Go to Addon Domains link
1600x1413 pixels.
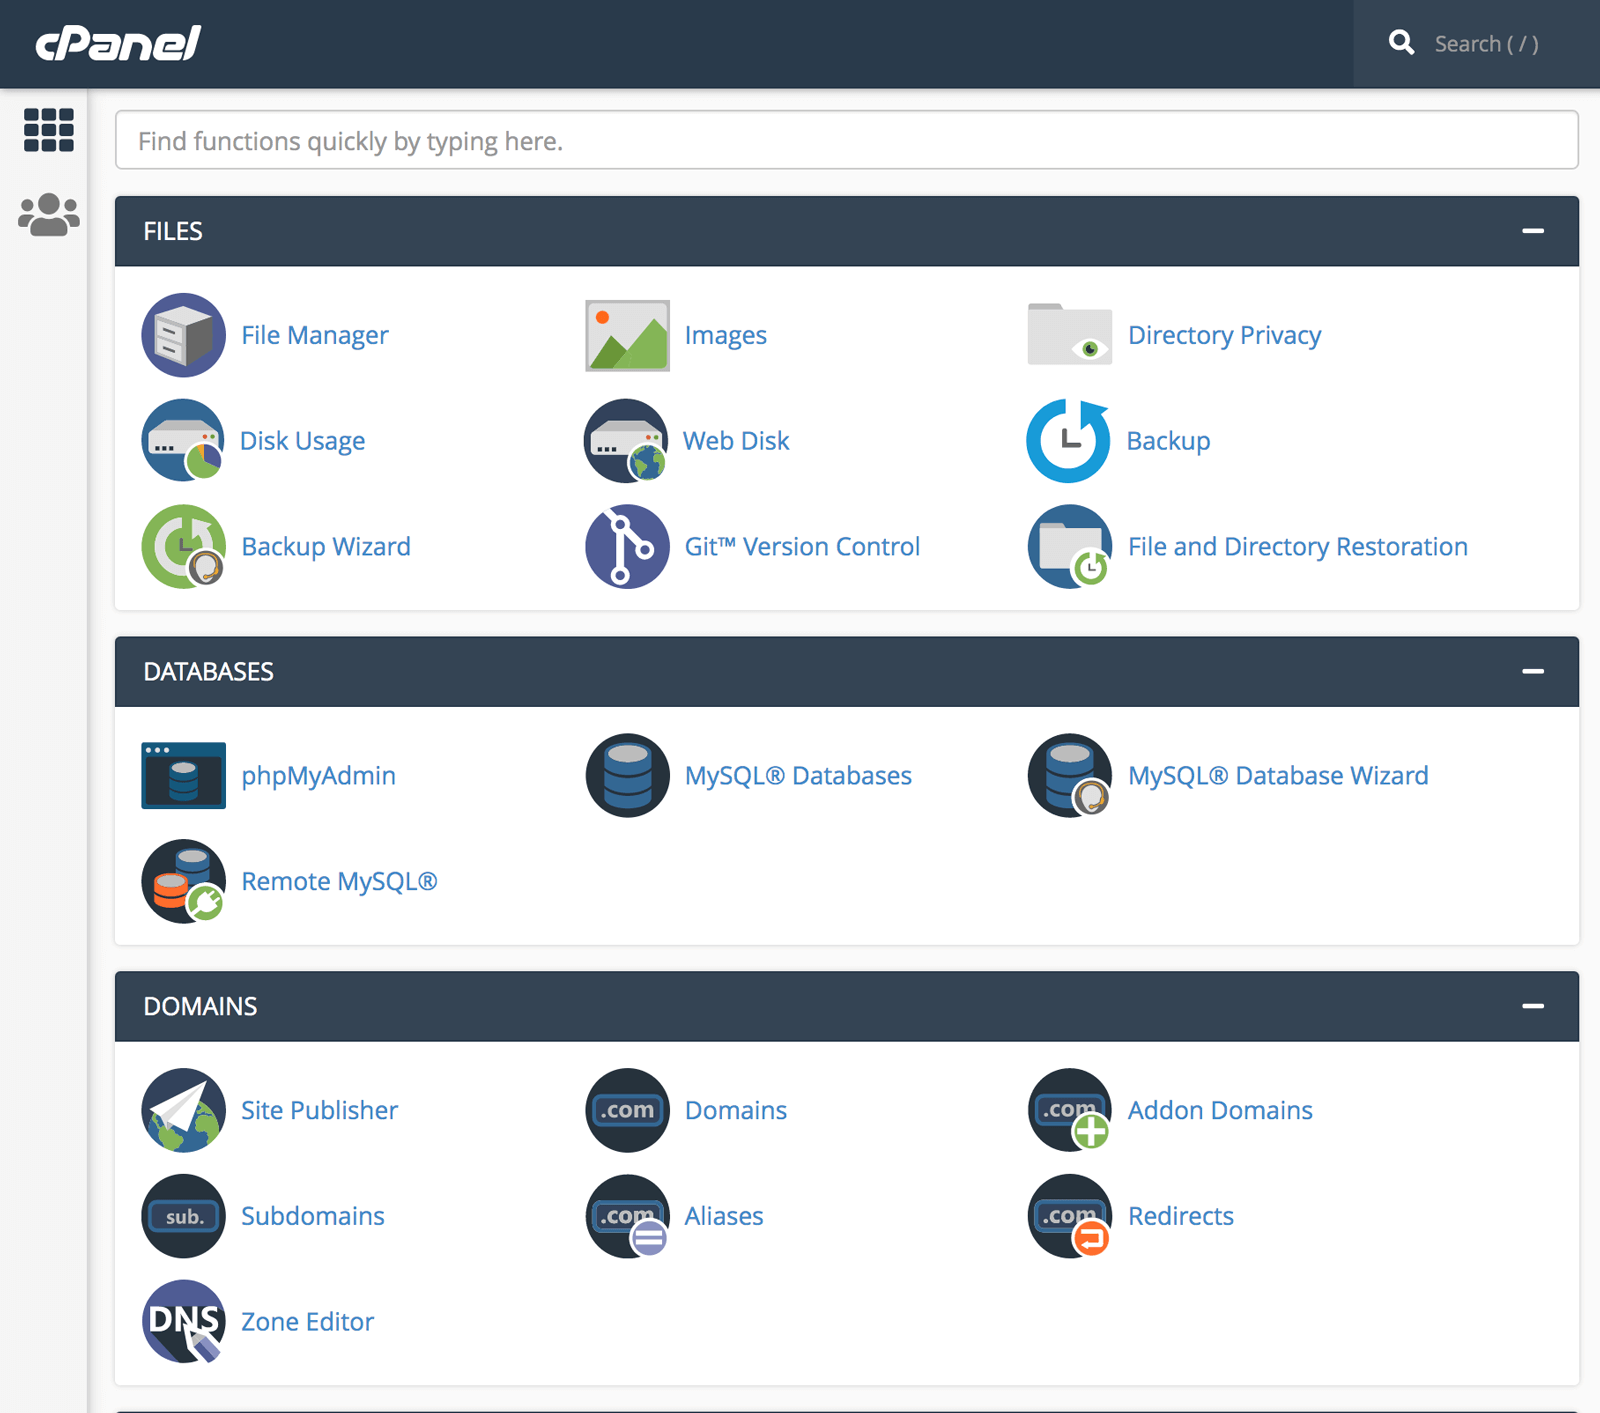coord(1220,1110)
